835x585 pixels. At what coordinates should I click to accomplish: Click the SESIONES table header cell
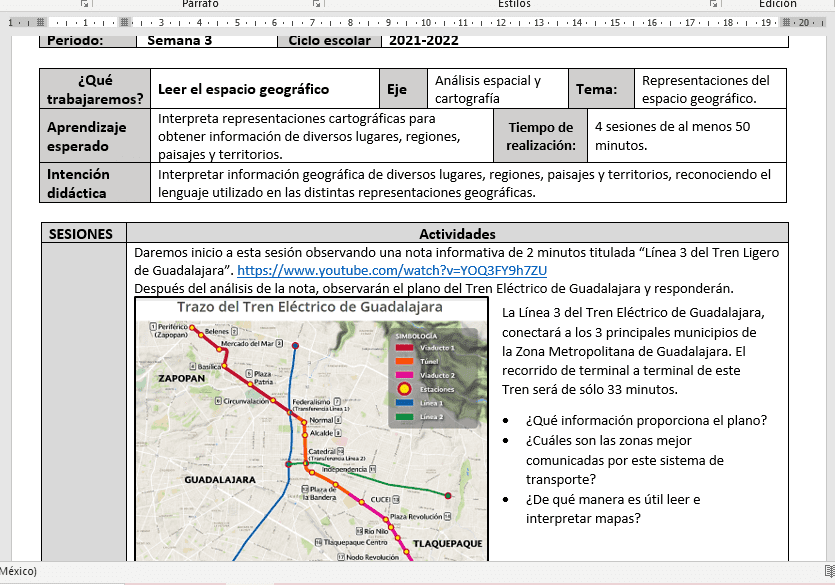click(x=82, y=233)
